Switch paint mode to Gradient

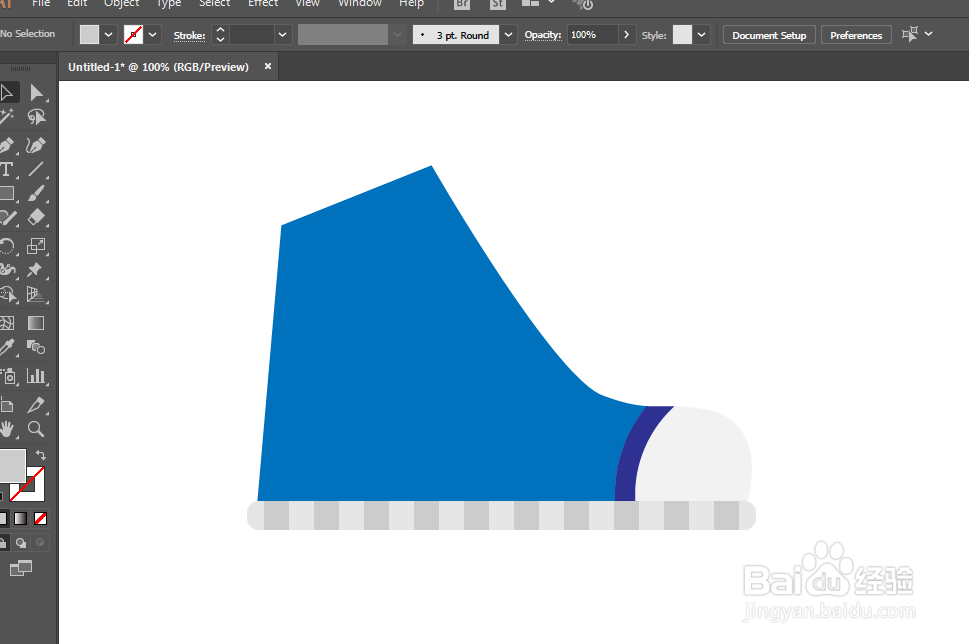(x=21, y=519)
